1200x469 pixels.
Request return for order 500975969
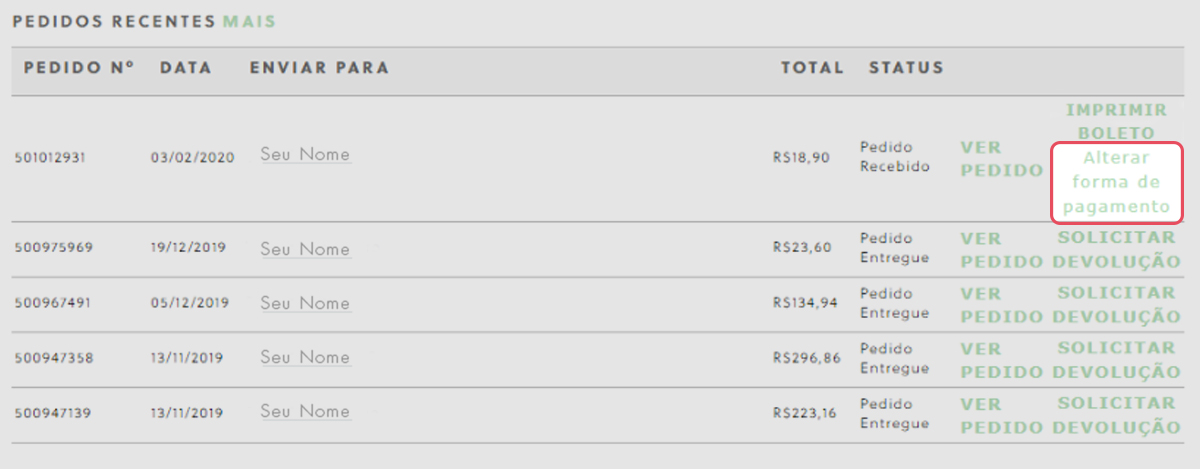(x=1116, y=250)
